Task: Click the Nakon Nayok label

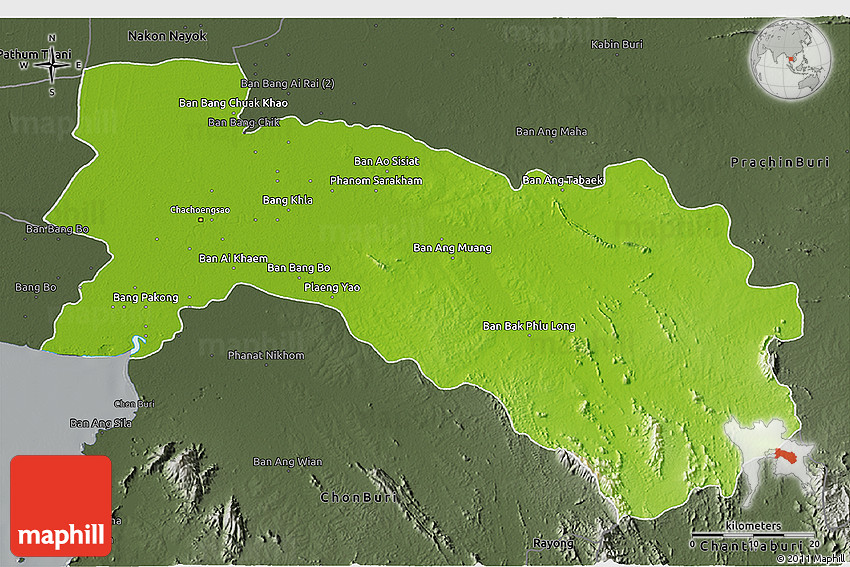Action: tap(167, 36)
